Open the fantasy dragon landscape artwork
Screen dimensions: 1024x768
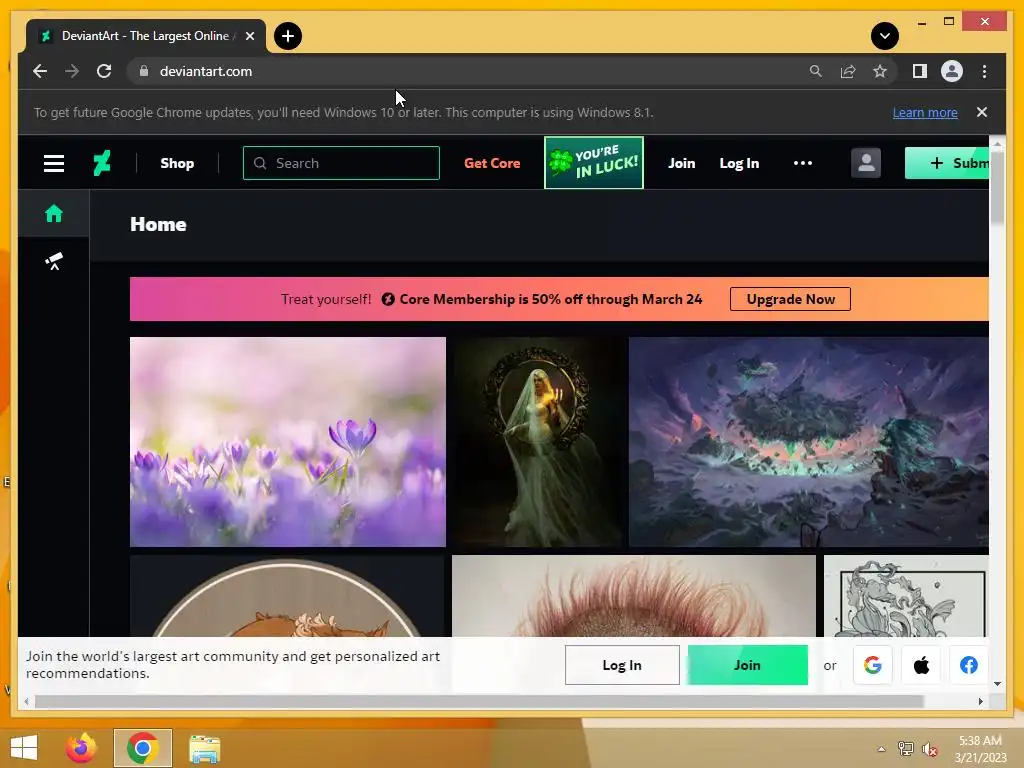click(808, 441)
